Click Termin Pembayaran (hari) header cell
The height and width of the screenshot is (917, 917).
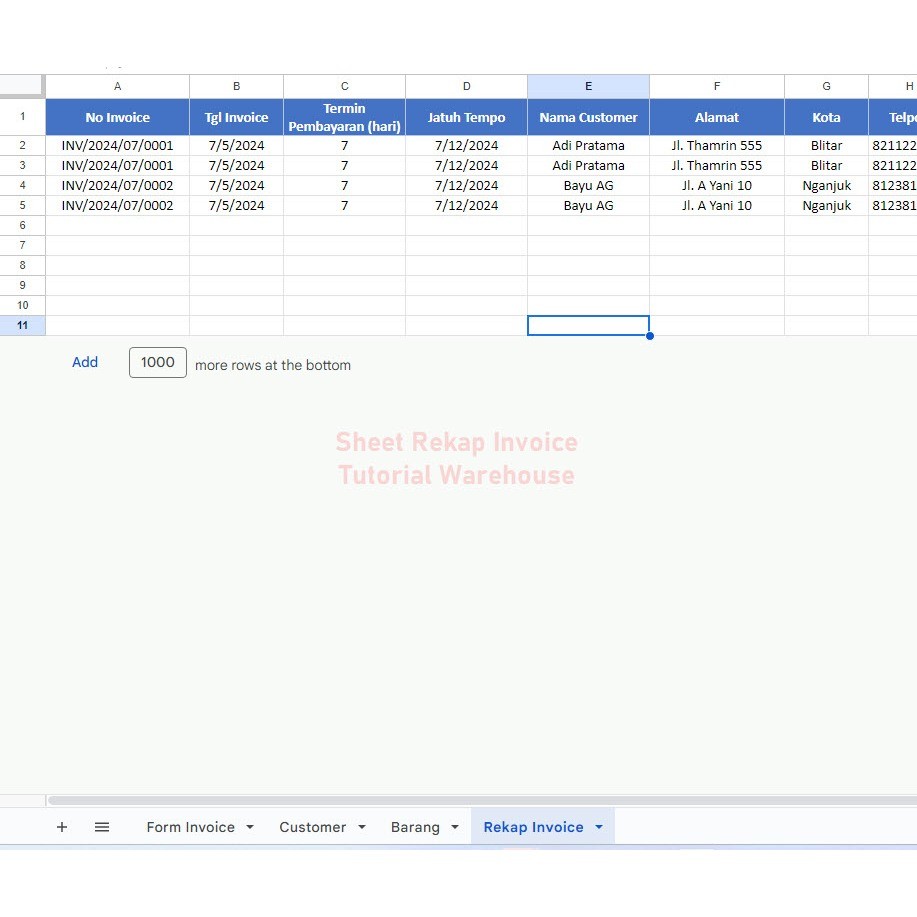click(x=344, y=117)
